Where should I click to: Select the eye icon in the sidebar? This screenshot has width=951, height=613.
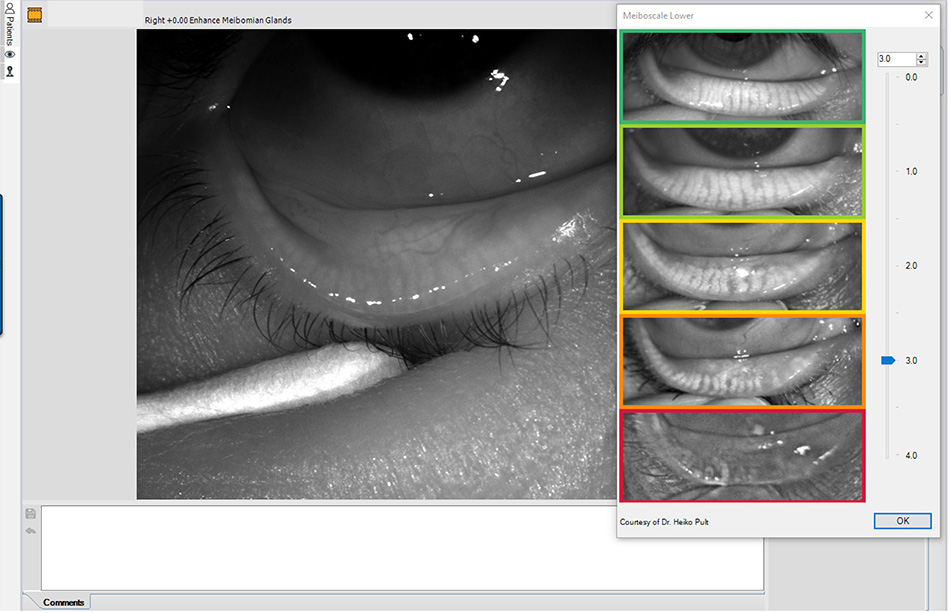10,55
